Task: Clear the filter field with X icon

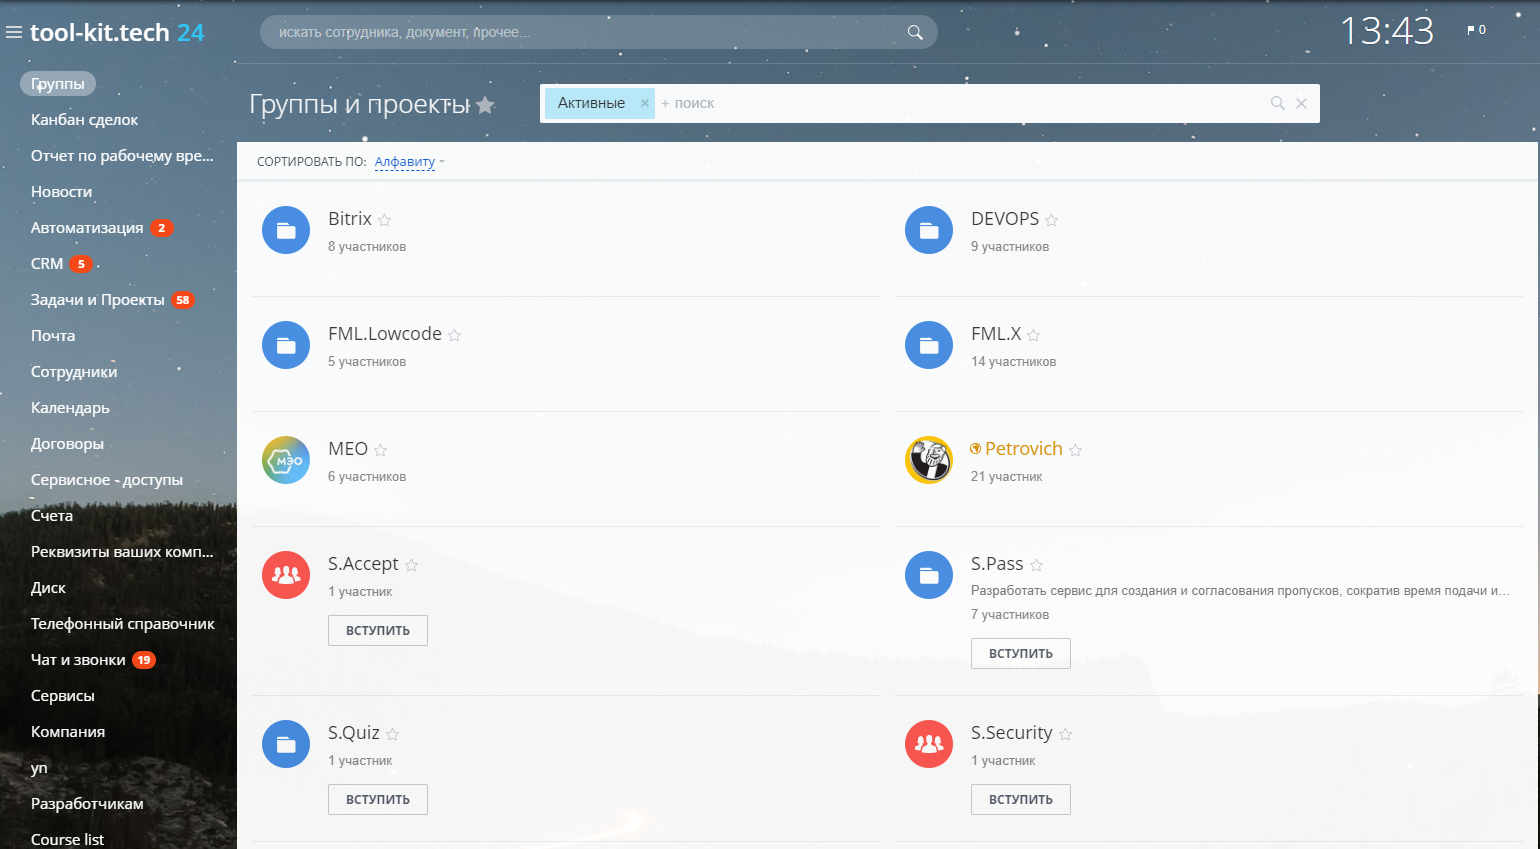Action: click(x=1301, y=103)
